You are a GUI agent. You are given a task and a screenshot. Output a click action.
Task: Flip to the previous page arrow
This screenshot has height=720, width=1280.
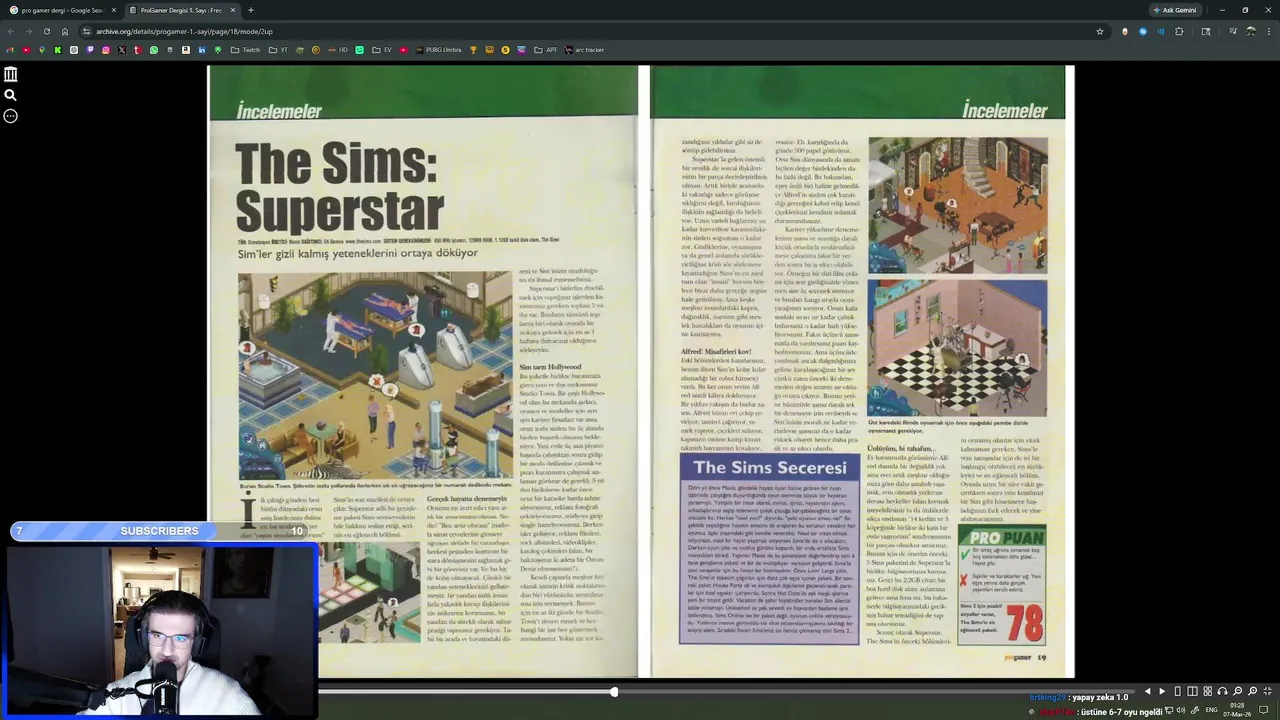click(1148, 691)
